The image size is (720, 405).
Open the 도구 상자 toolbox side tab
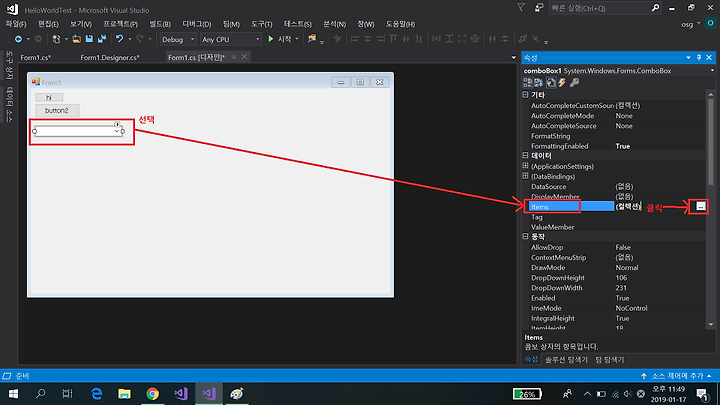coord(9,66)
